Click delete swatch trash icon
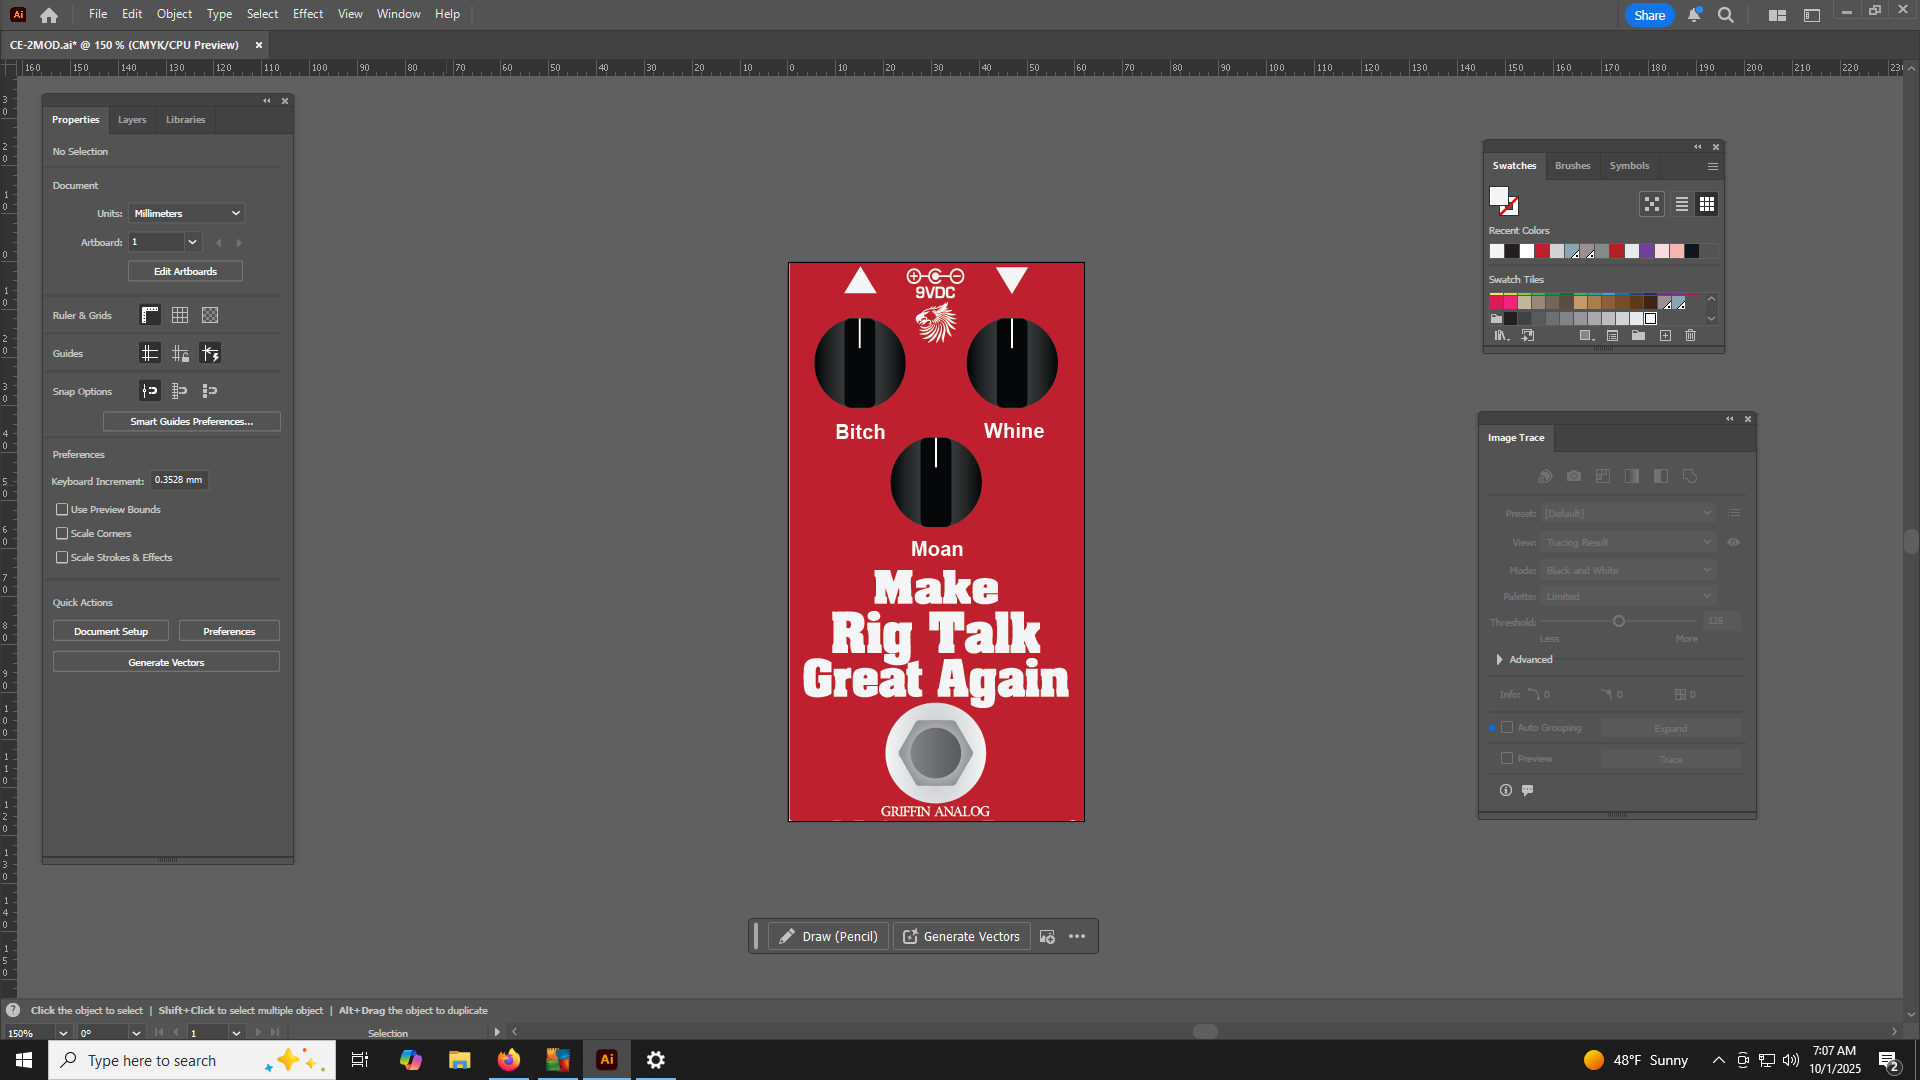This screenshot has width=1920, height=1080. [1690, 336]
